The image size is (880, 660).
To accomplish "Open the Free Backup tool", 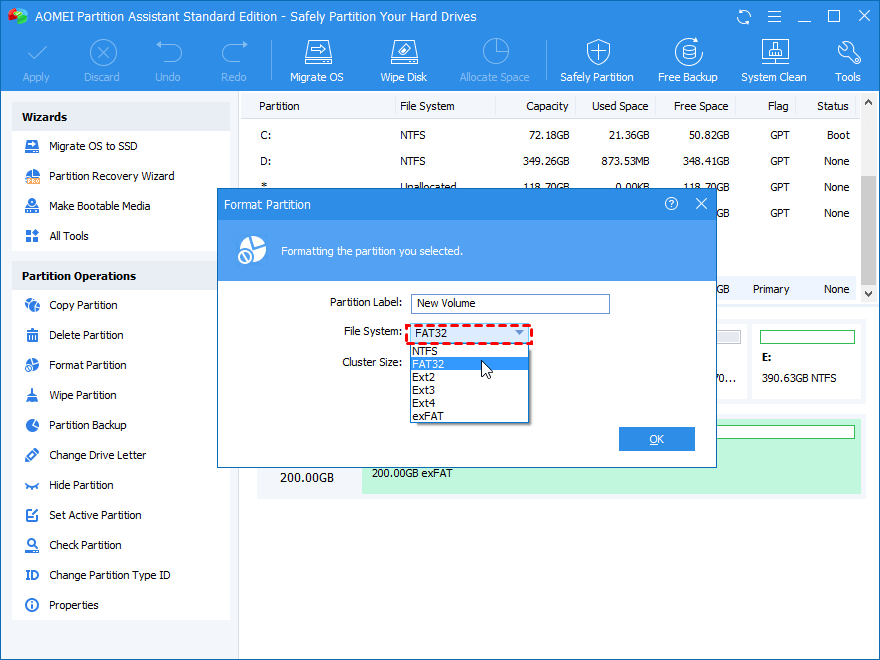I will click(x=687, y=60).
